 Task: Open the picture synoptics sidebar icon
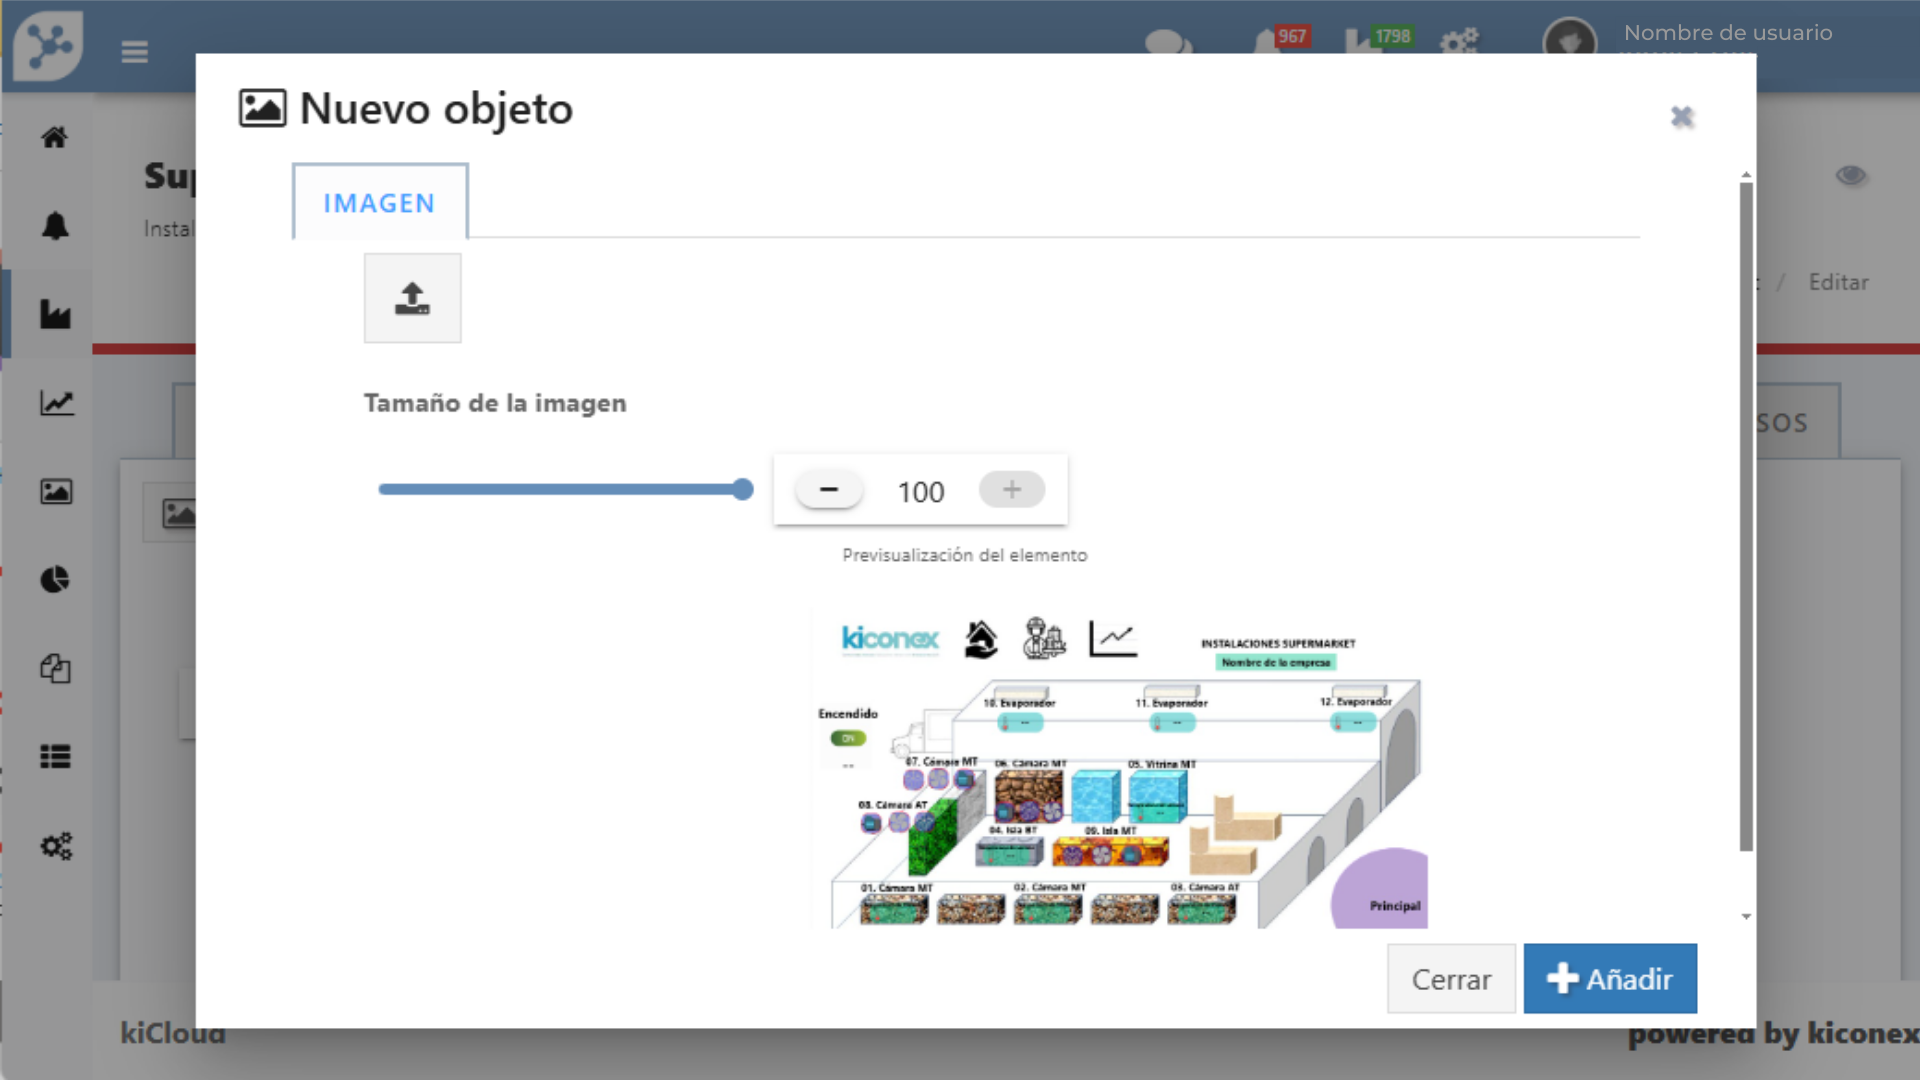pos(56,492)
